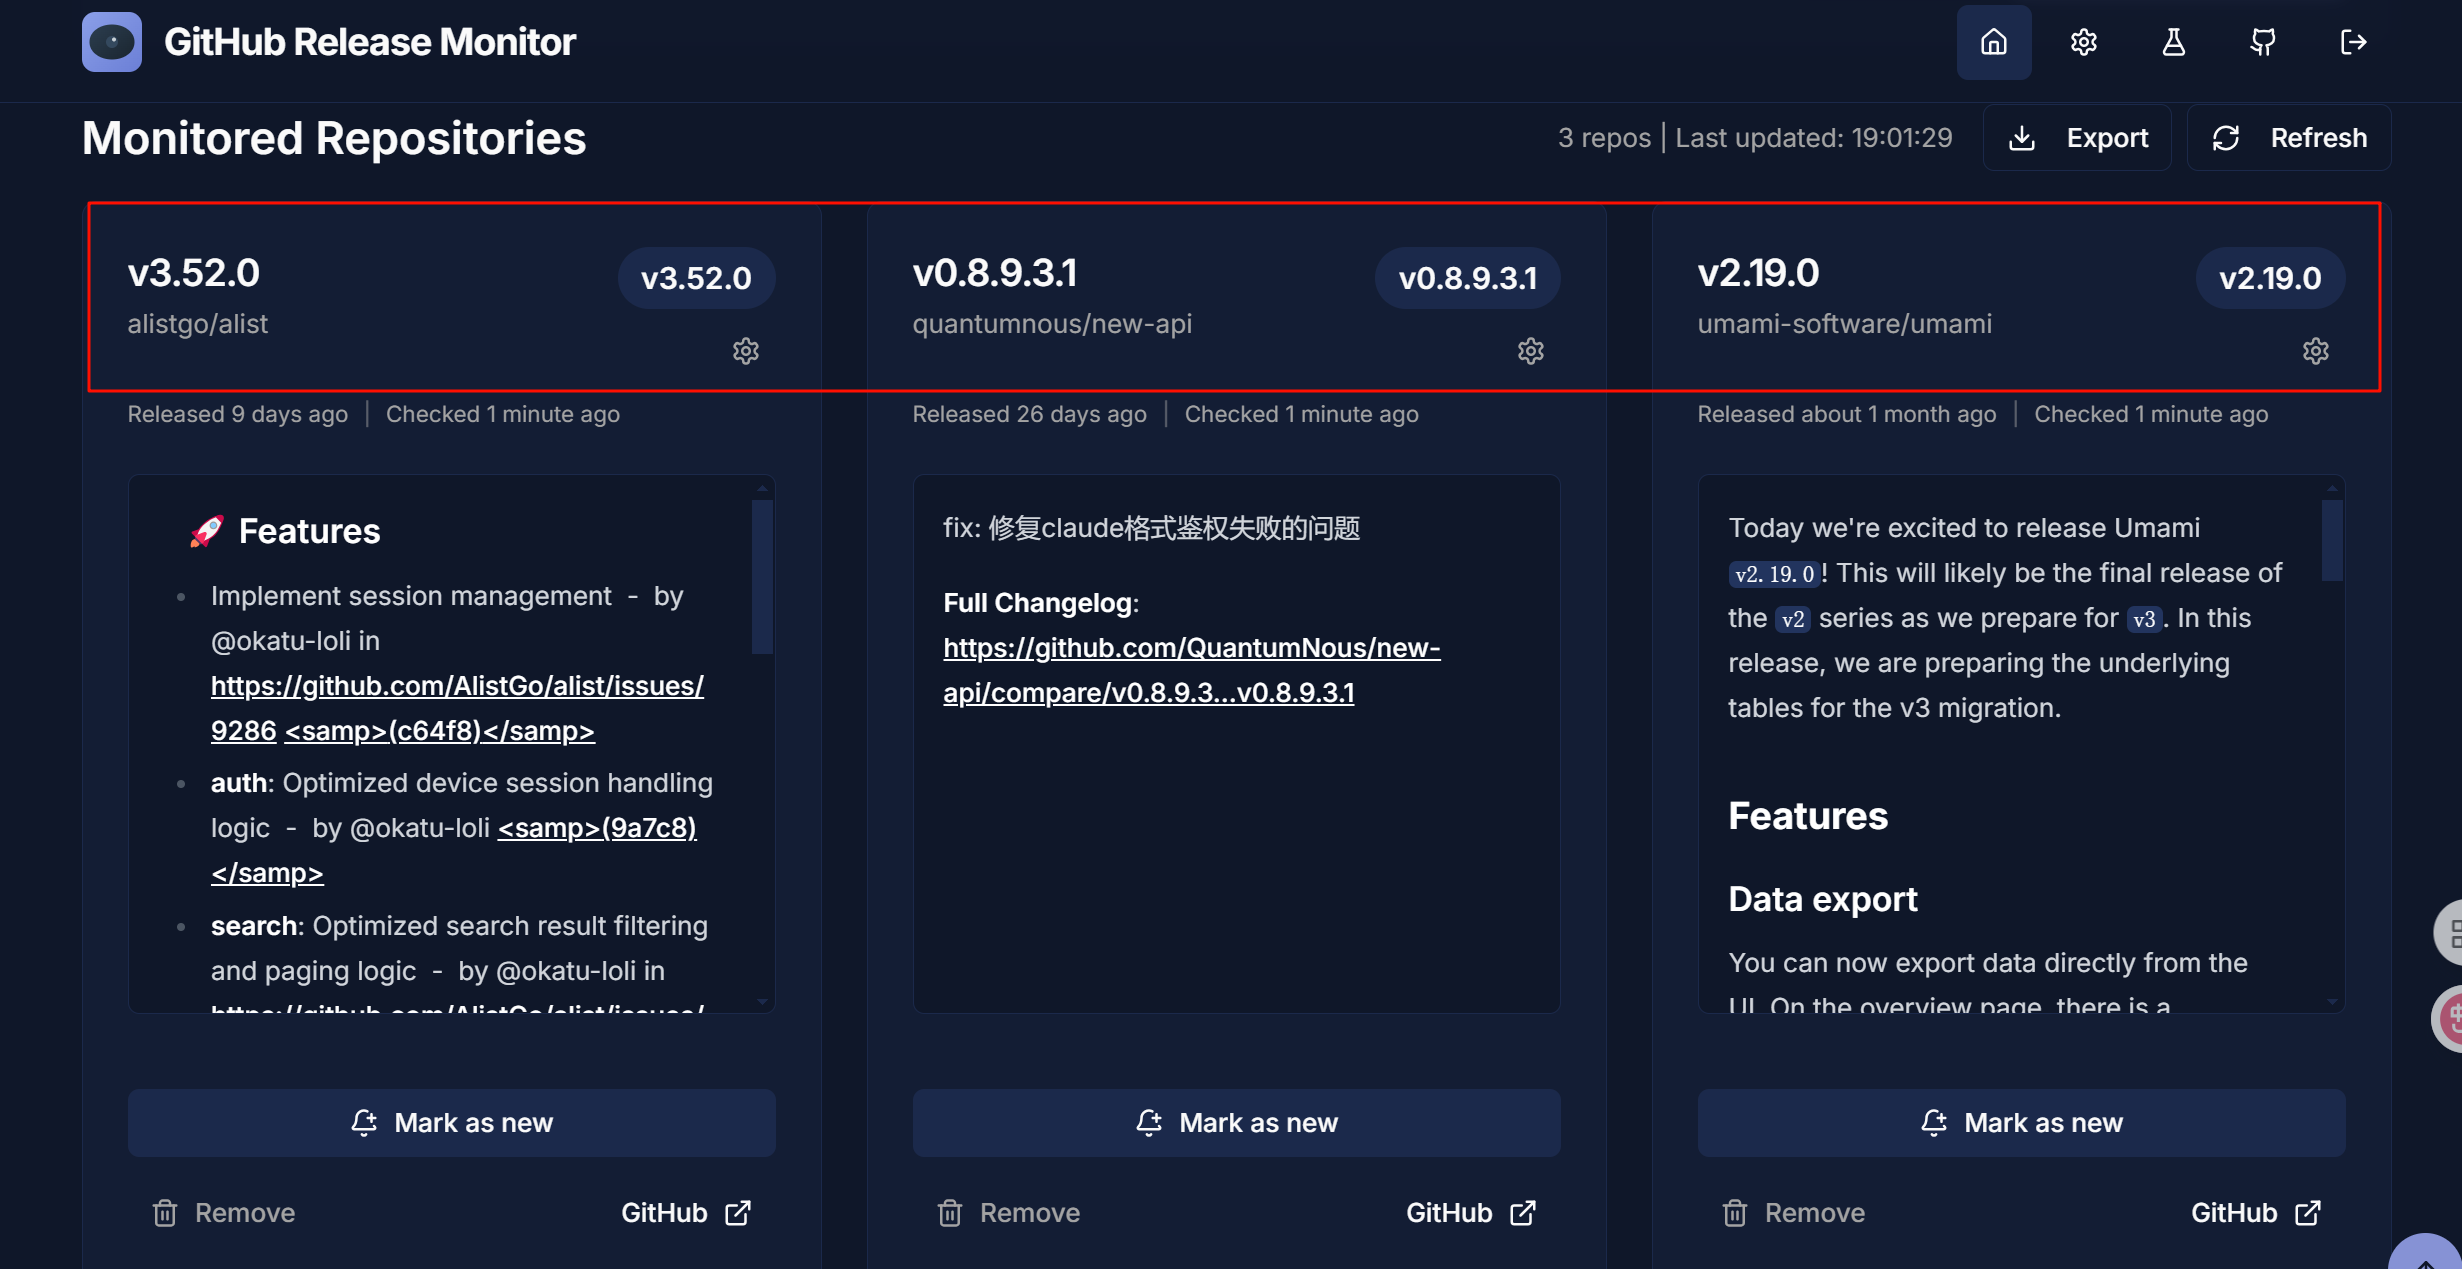This screenshot has width=2462, height=1269.
Task: Mark quantumnous/new-api release as new
Action: [1237, 1123]
